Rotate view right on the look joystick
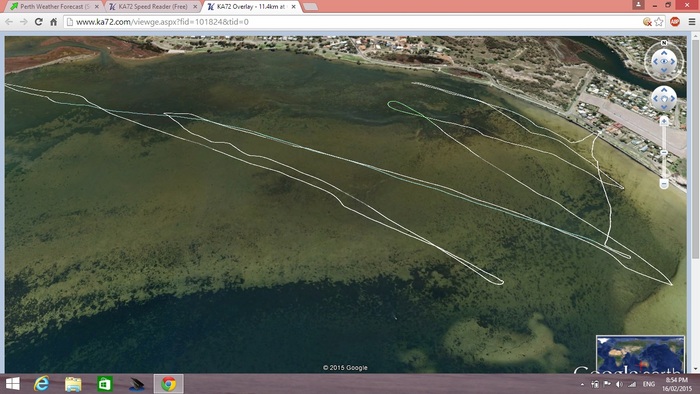This screenshot has width=700, height=394. click(x=673, y=62)
